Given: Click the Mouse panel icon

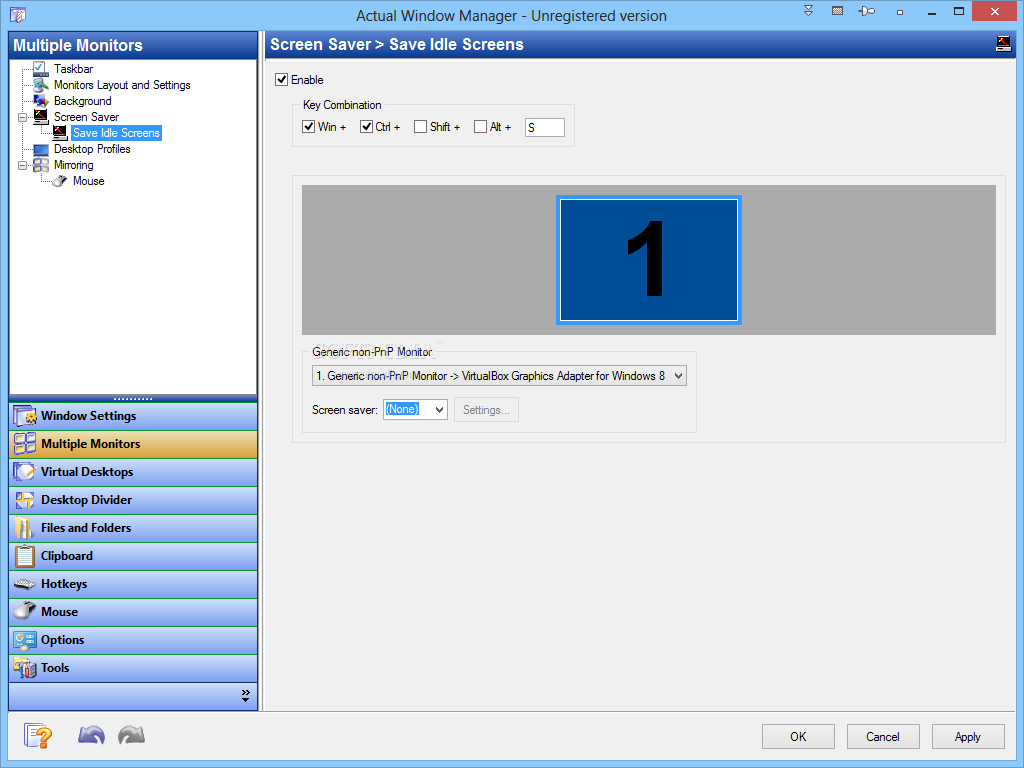Looking at the screenshot, I should (25, 612).
